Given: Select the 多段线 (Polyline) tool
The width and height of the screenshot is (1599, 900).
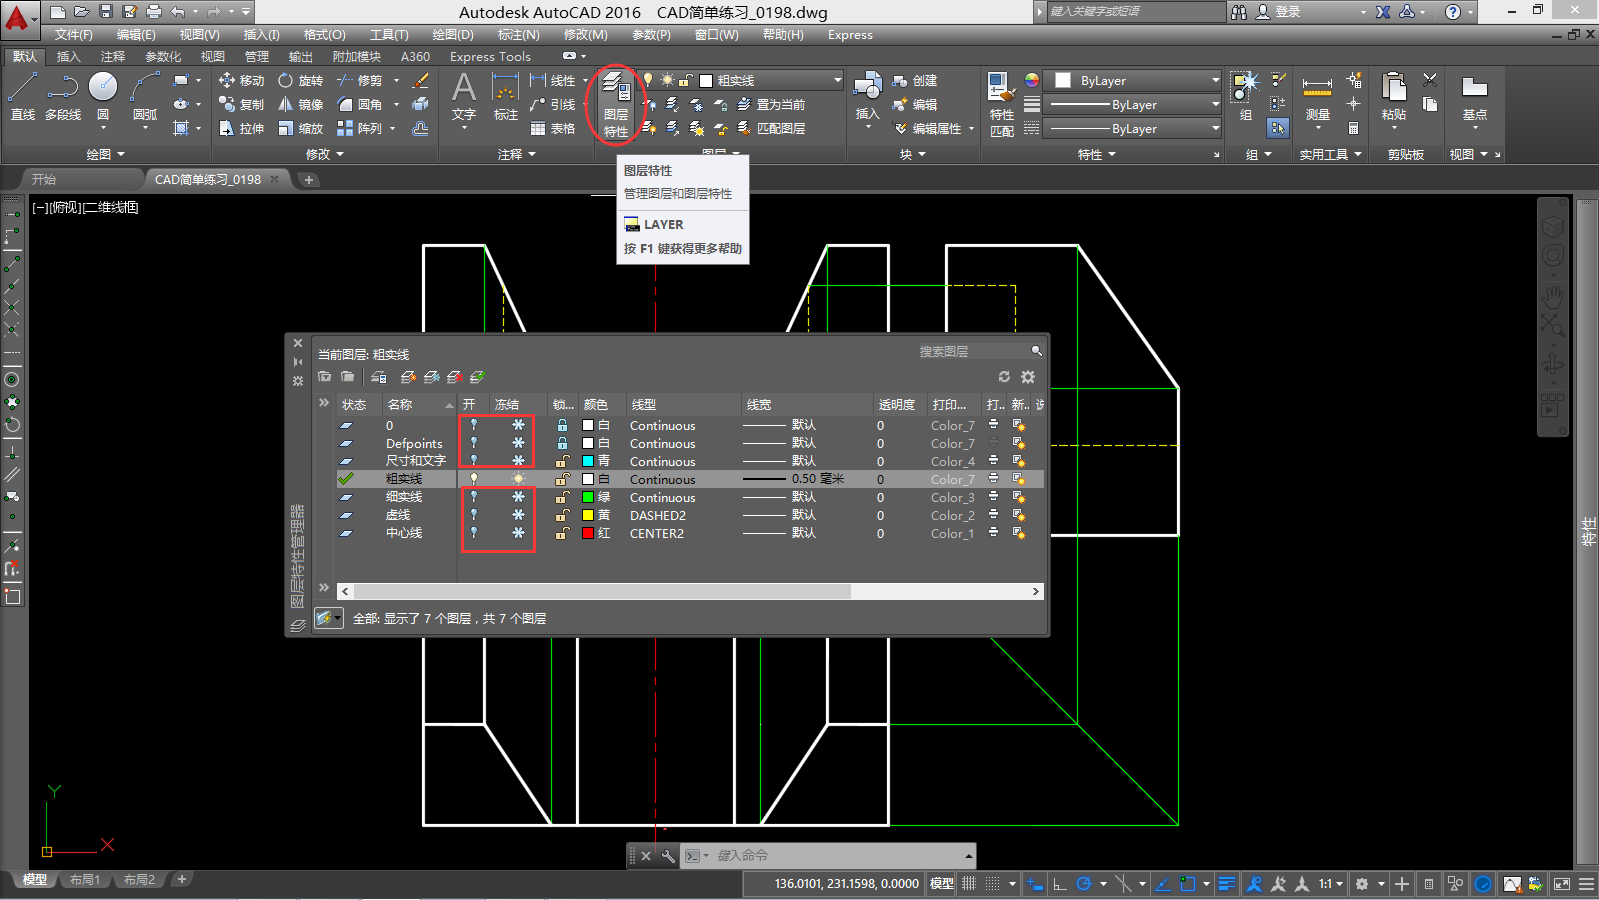Looking at the screenshot, I should 62,97.
